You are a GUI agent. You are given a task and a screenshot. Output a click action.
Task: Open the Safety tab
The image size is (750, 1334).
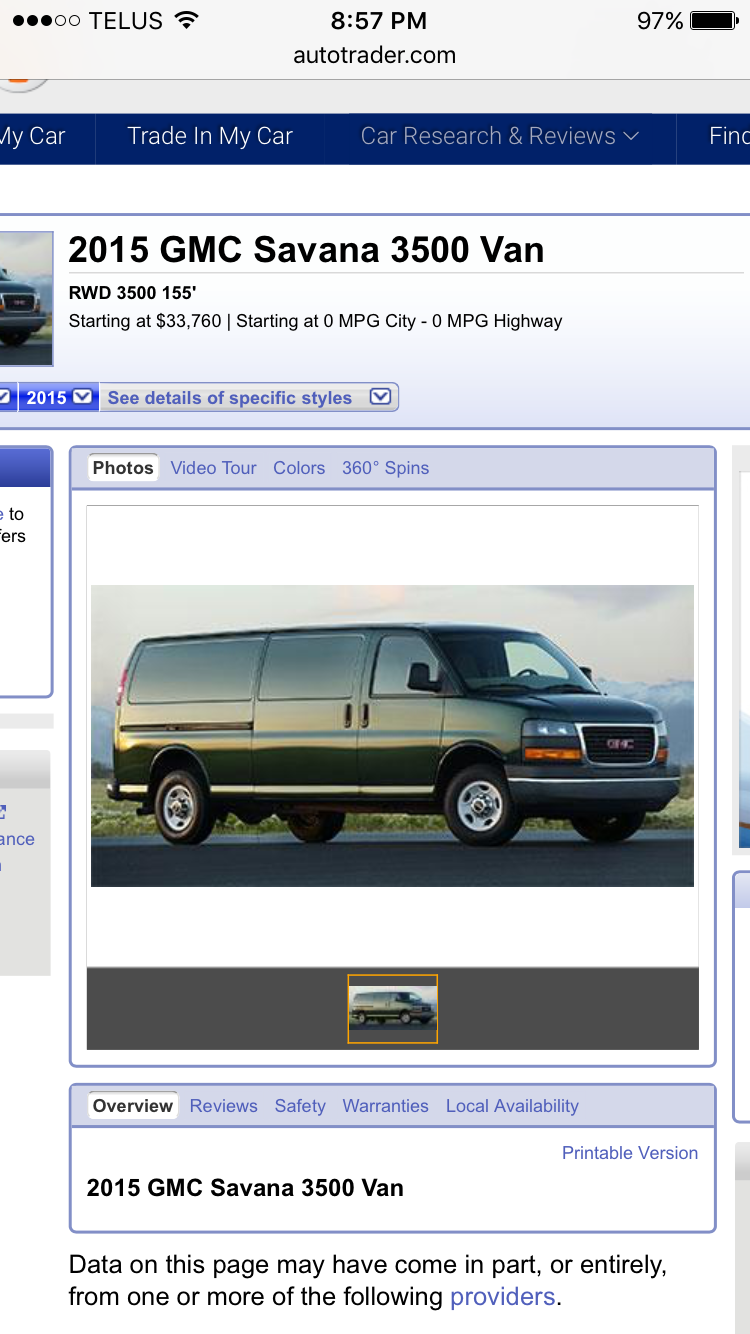[x=300, y=1106]
